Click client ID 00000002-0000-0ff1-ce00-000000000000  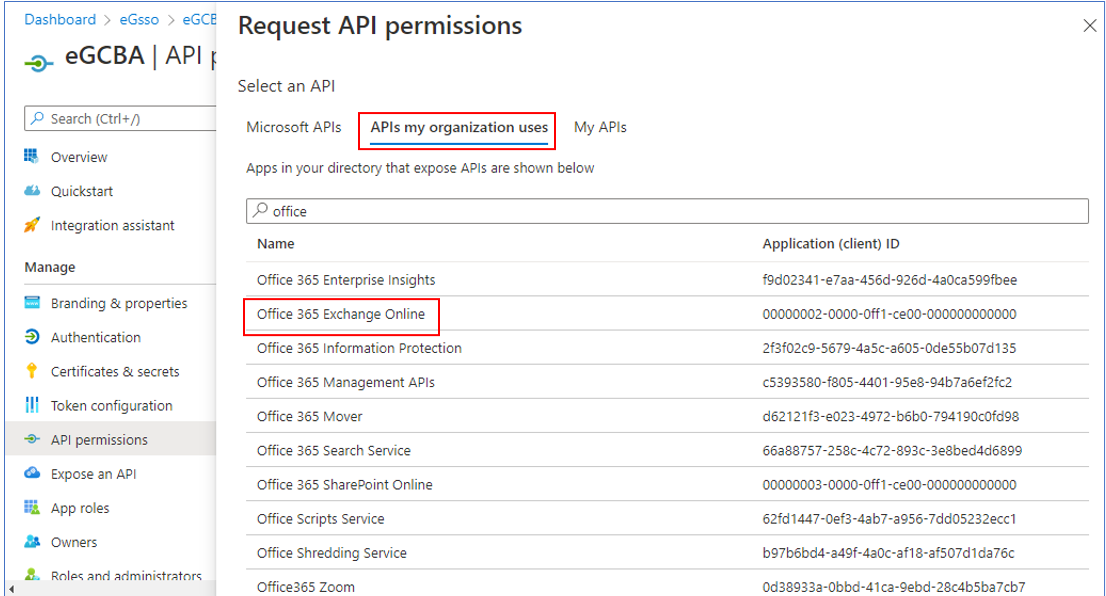[889, 314]
